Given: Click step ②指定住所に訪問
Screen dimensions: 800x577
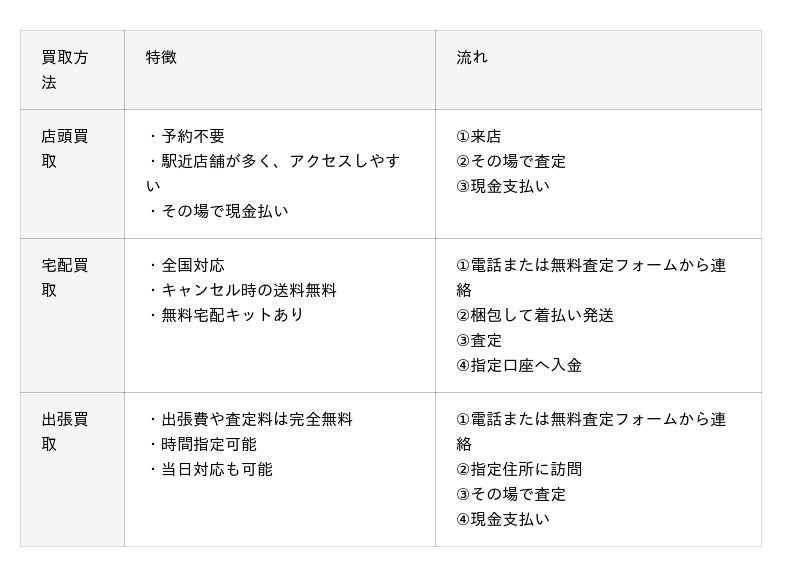Looking at the screenshot, I should (x=519, y=469).
